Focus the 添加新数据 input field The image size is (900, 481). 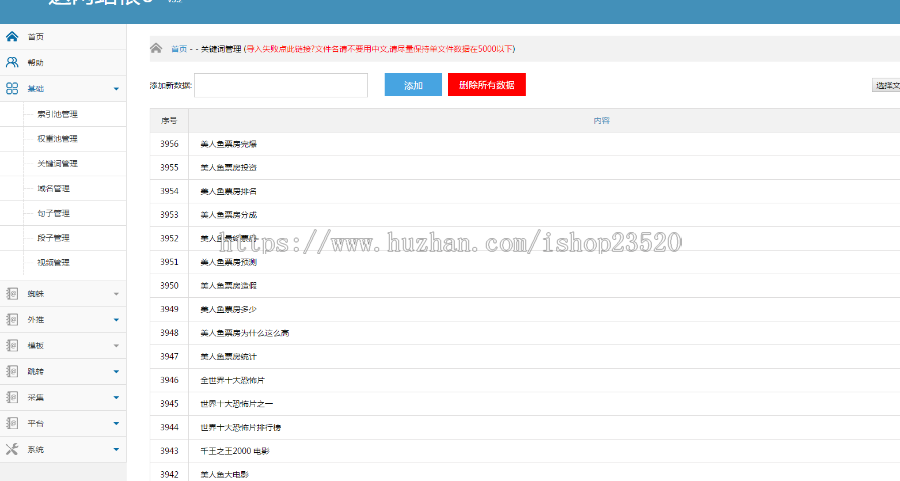(x=281, y=86)
